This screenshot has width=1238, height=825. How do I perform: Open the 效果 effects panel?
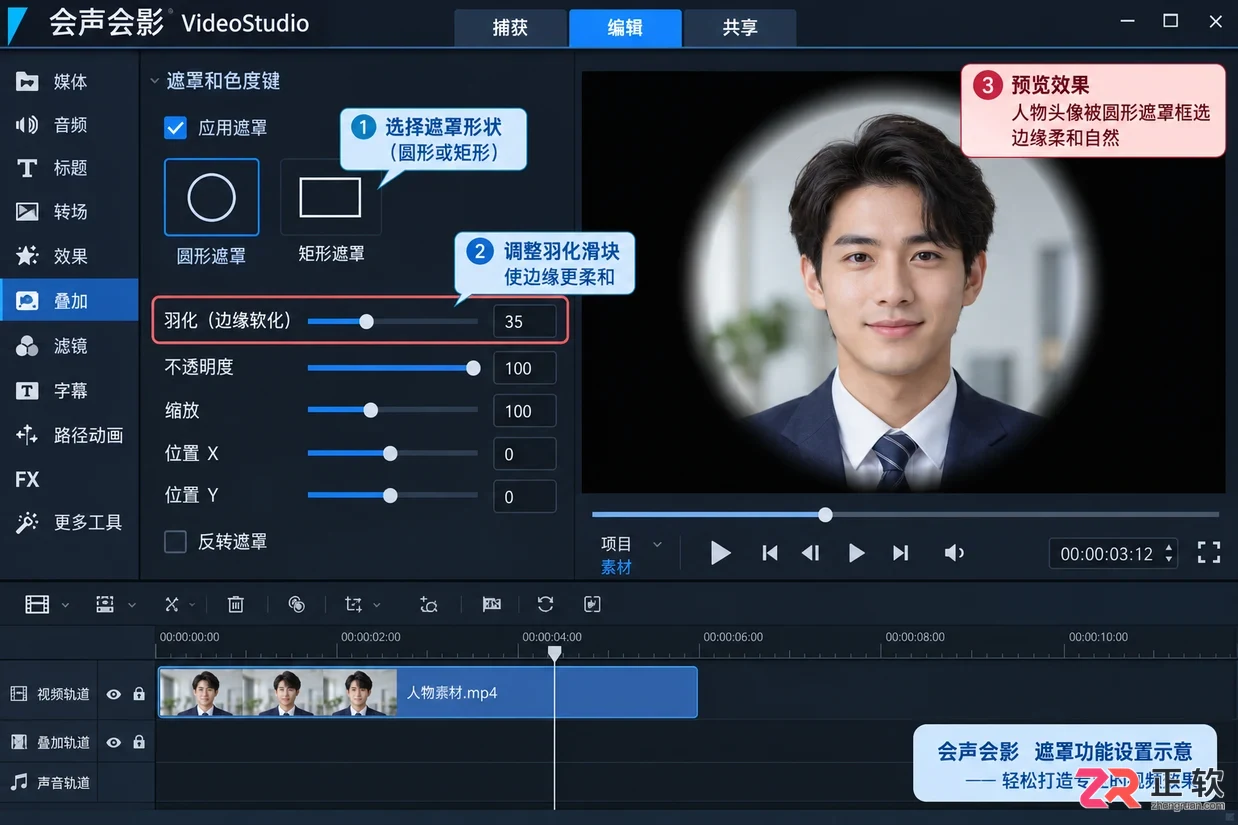(x=69, y=256)
